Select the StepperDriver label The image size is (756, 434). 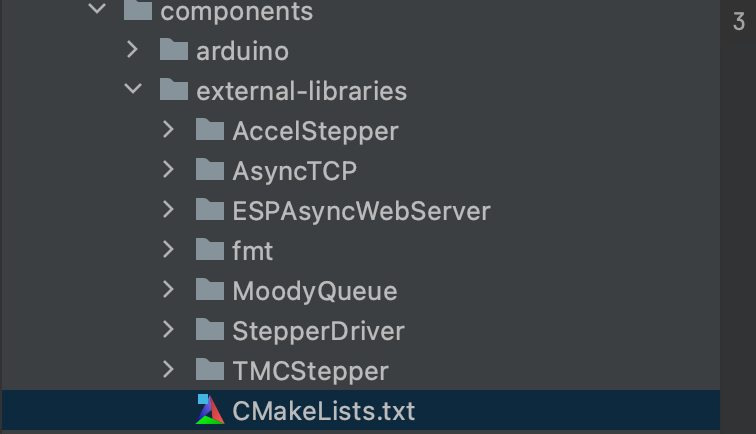pyautogui.click(x=318, y=331)
